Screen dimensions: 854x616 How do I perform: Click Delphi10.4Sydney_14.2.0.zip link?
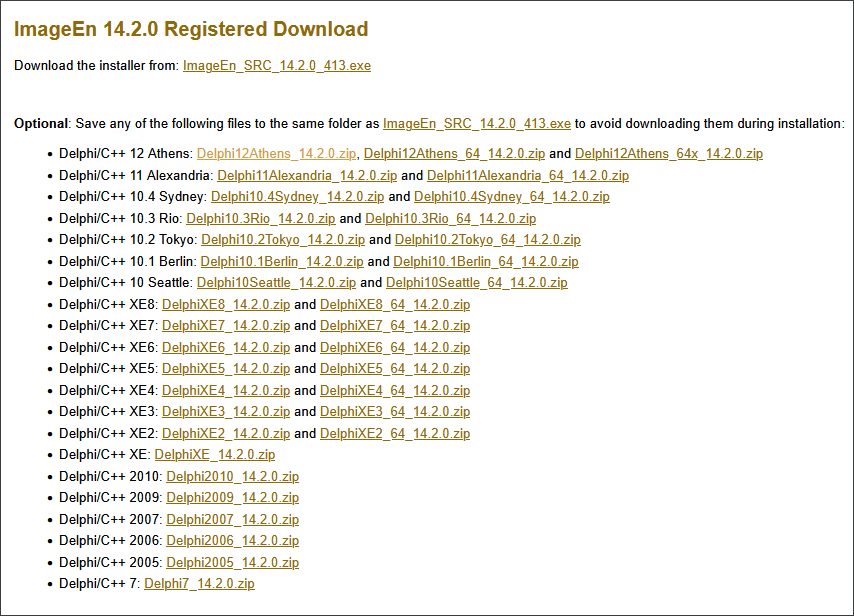[297, 197]
